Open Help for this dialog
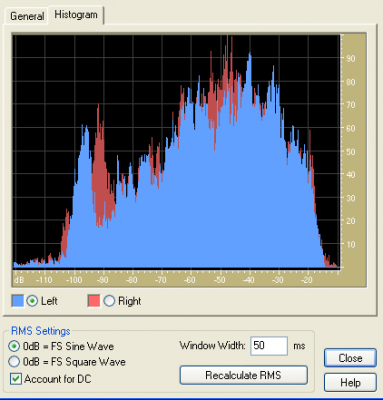 pyautogui.click(x=350, y=382)
